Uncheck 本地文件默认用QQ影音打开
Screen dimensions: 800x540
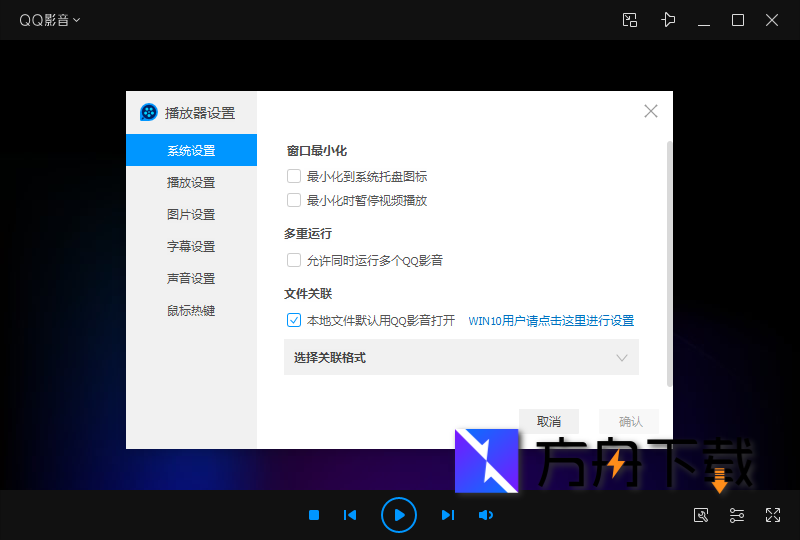[x=294, y=321]
